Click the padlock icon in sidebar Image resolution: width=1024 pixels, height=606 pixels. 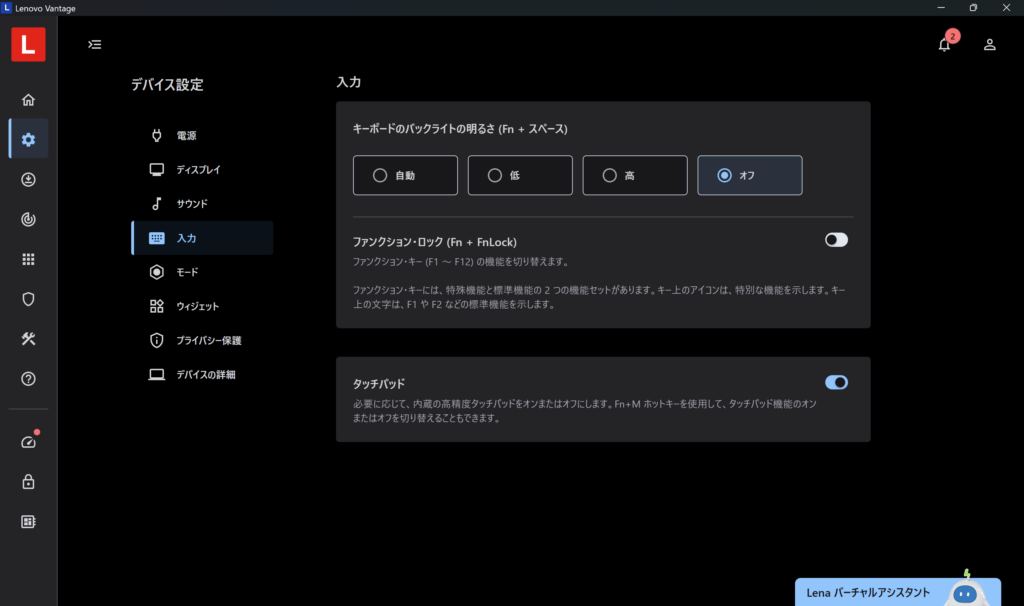(28, 482)
